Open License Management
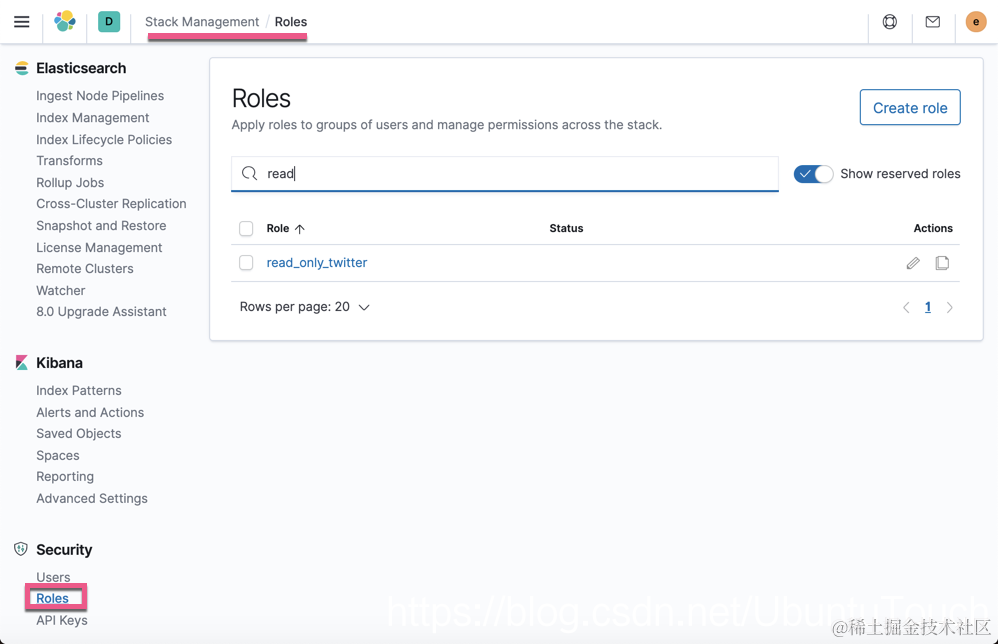This screenshot has height=644, width=998. pyautogui.click(x=99, y=248)
